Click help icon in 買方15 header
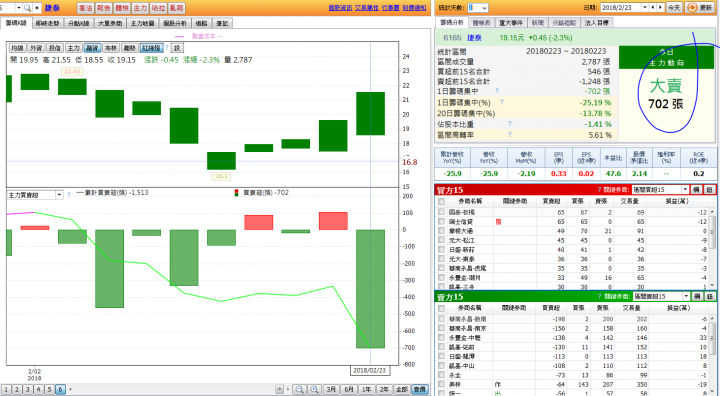This screenshot has width=720, height=396. point(599,190)
